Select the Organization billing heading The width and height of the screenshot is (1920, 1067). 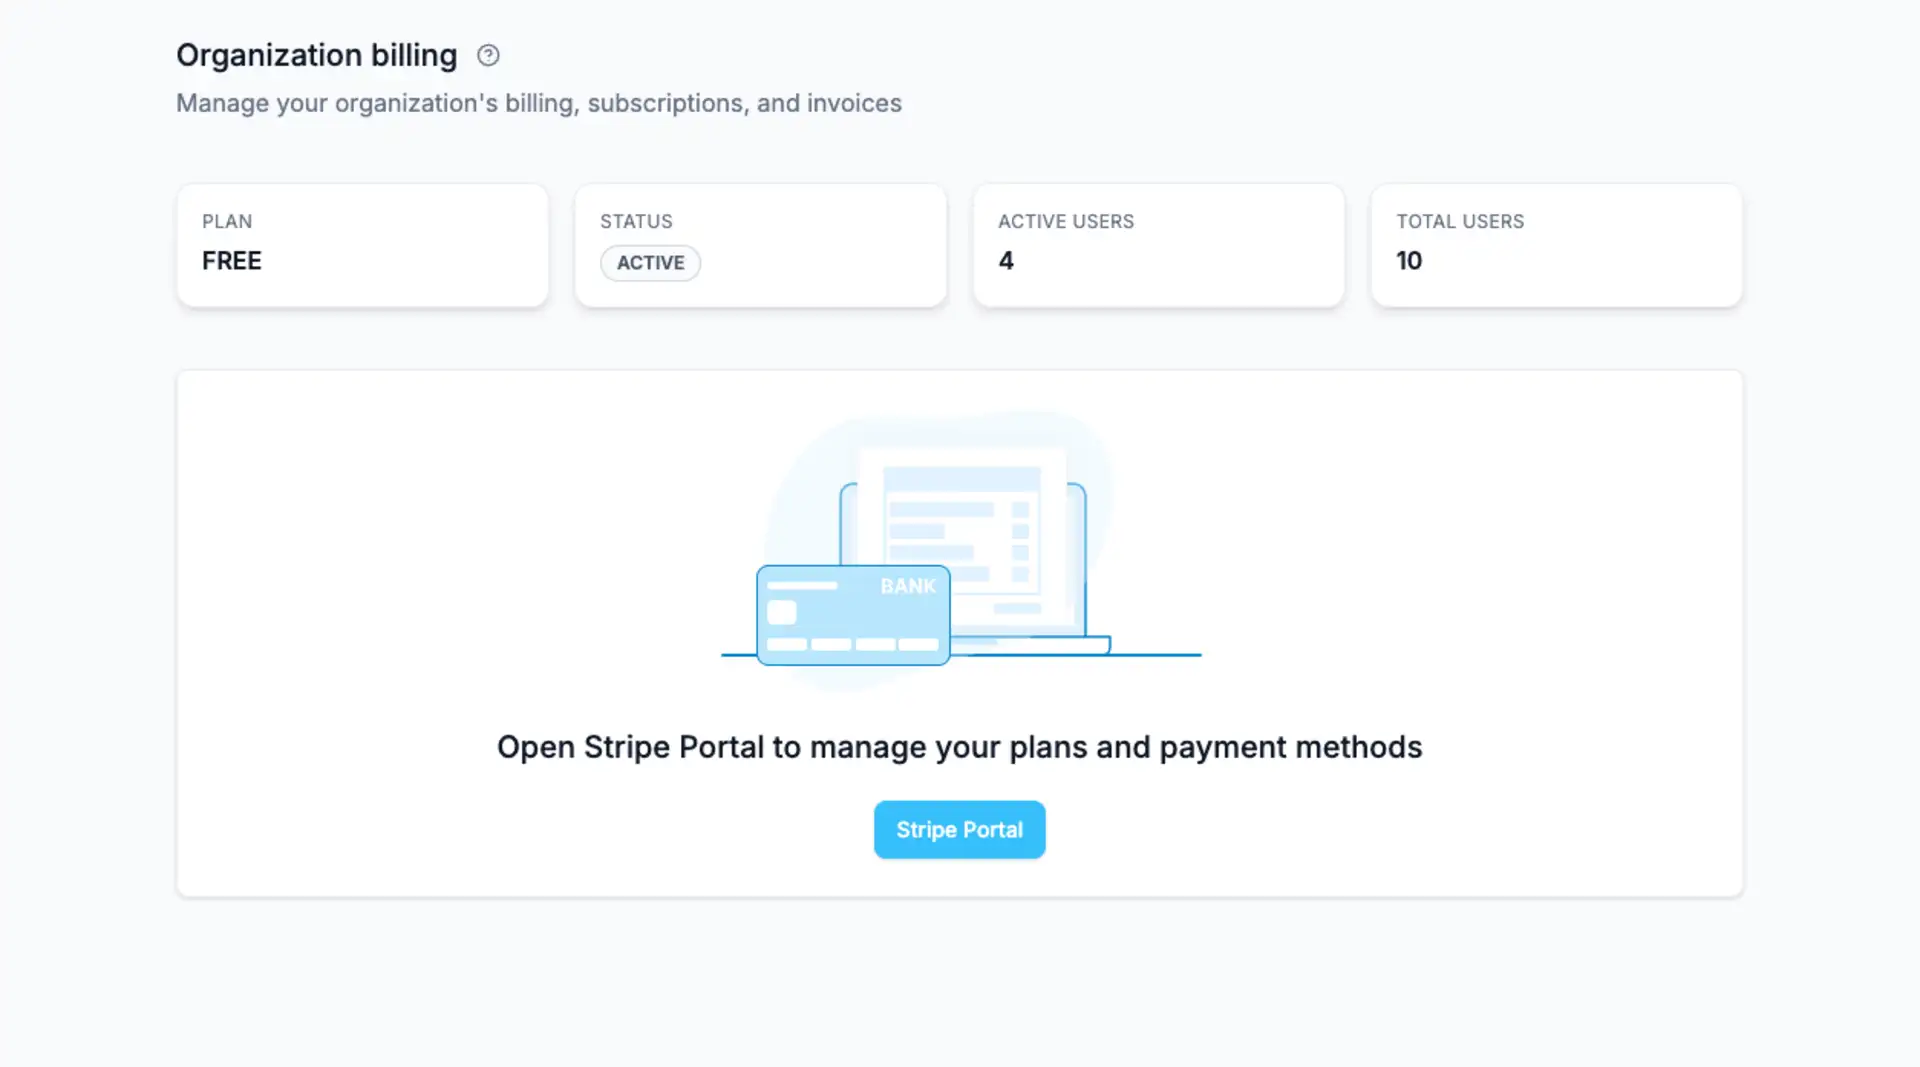317,55
